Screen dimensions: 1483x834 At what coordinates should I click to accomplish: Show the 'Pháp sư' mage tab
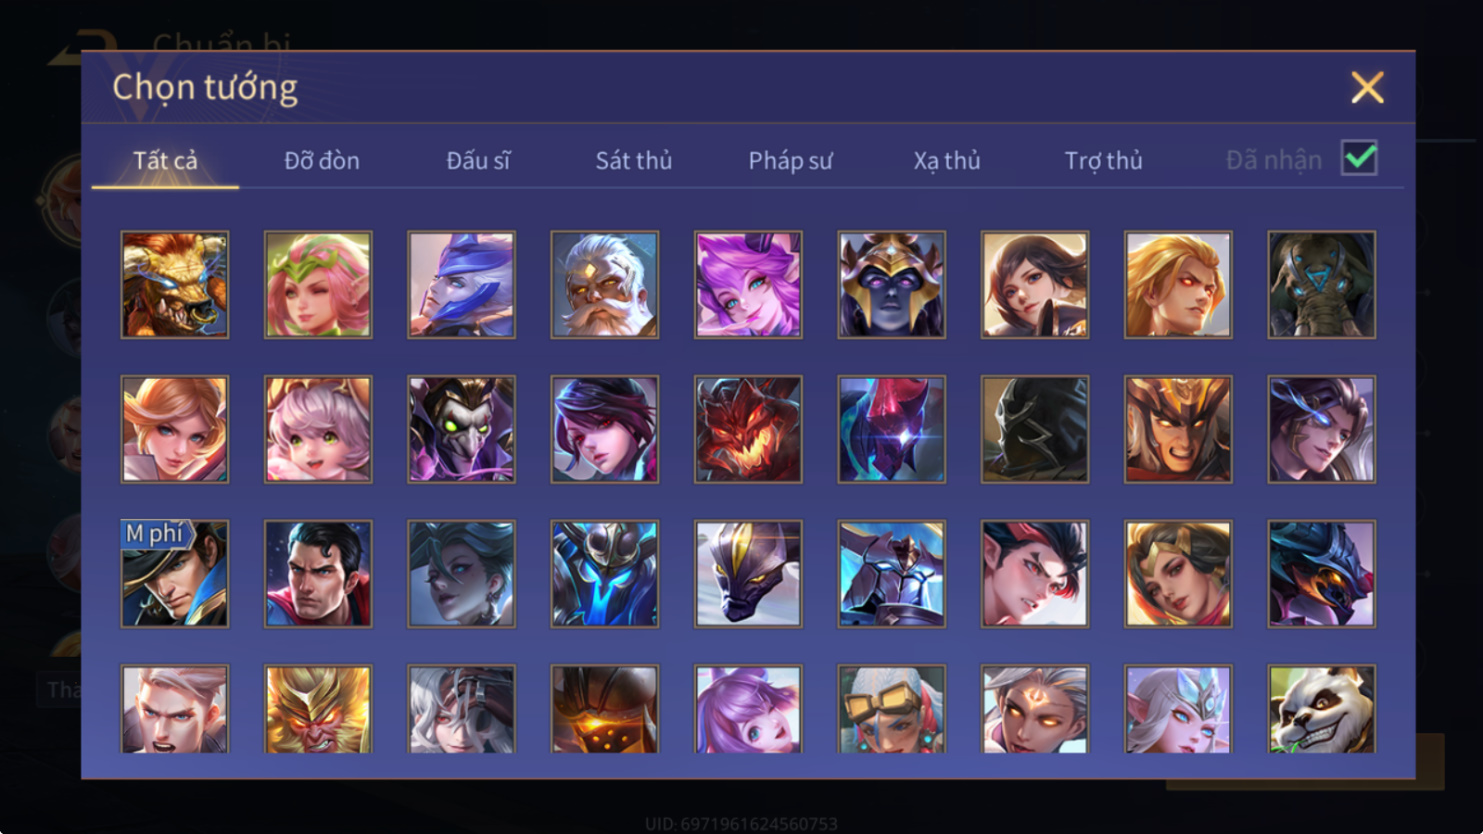click(790, 160)
